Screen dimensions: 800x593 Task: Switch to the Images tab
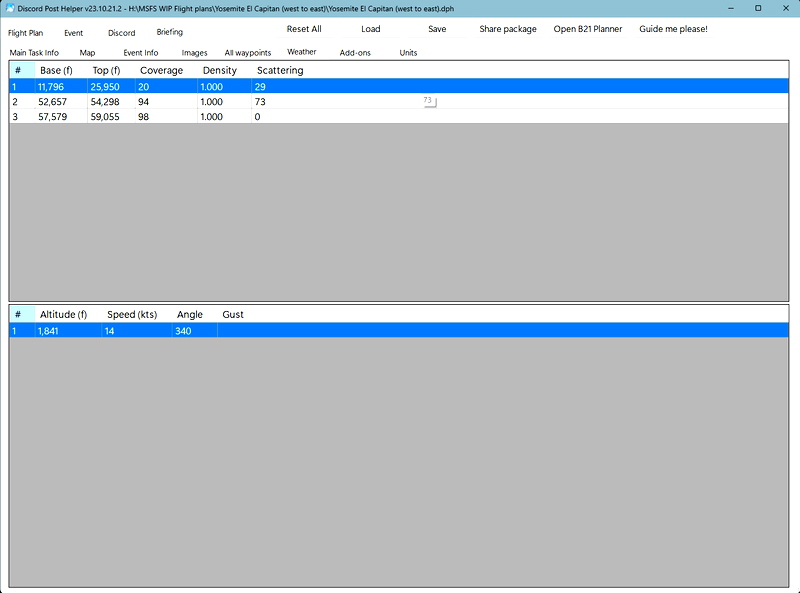pos(194,52)
